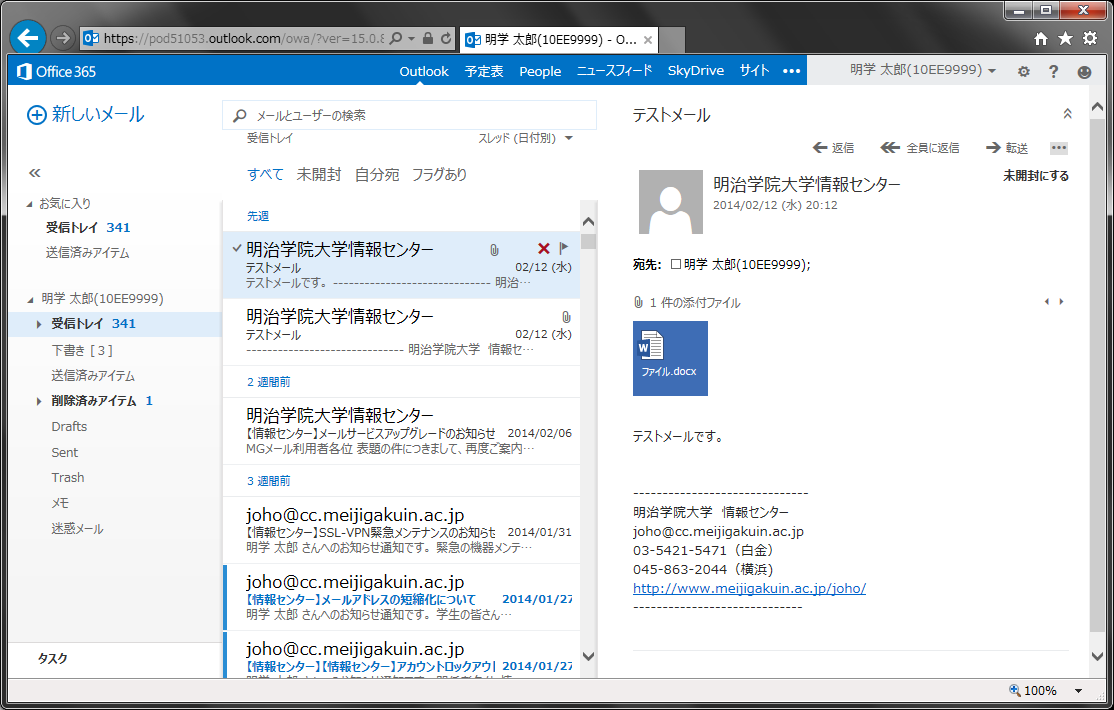Click the security lock icon in address bar

[428, 38]
